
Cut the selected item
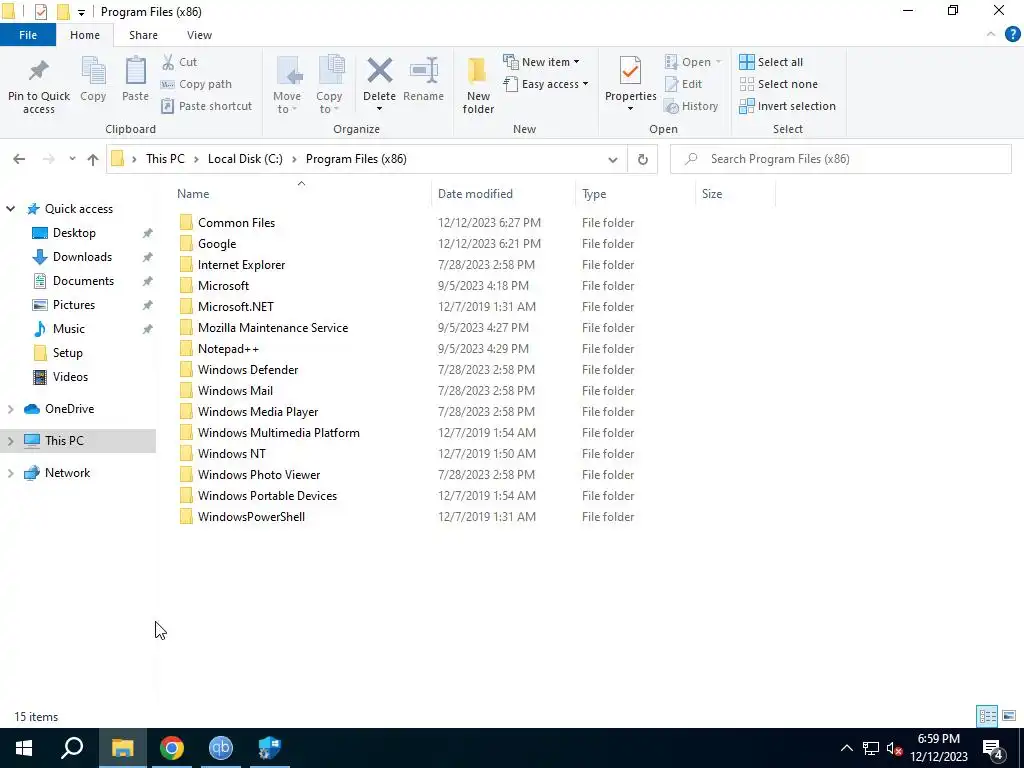click(x=180, y=62)
